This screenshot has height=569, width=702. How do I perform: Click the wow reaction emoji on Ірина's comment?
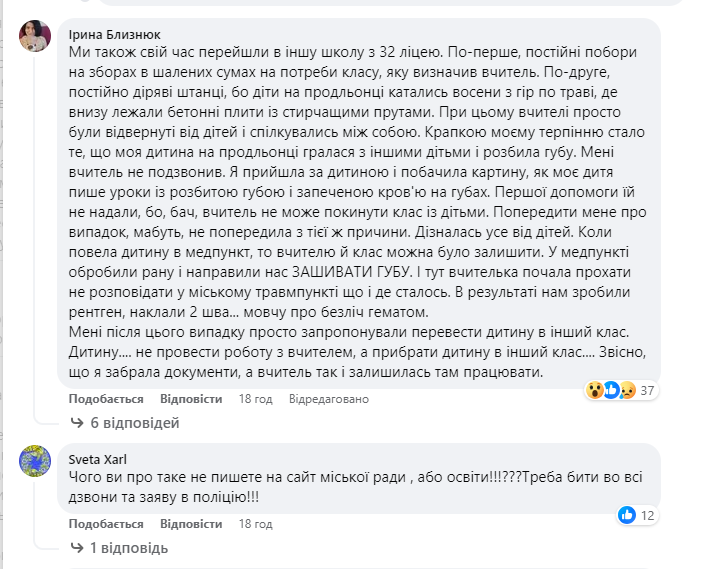(594, 390)
